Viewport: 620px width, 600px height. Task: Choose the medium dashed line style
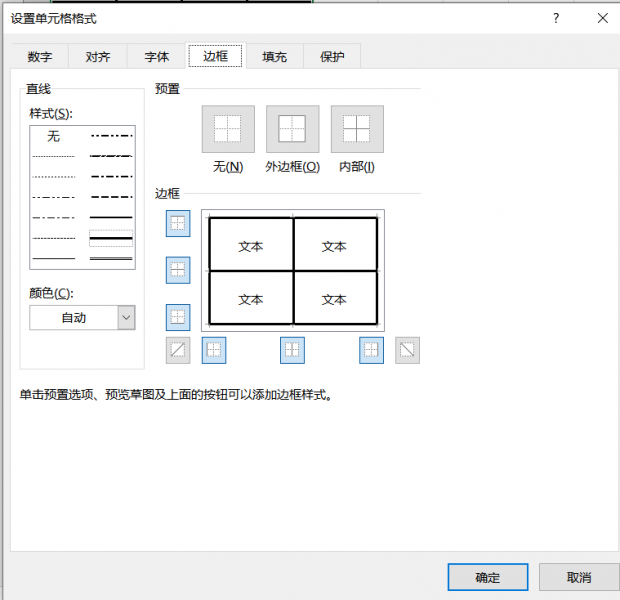tap(111, 197)
